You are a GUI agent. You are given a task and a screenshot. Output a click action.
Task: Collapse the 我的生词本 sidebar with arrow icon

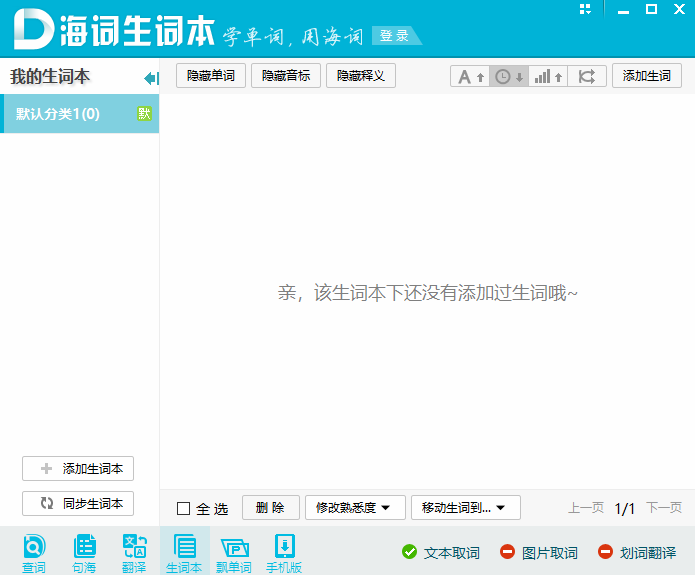point(151,78)
